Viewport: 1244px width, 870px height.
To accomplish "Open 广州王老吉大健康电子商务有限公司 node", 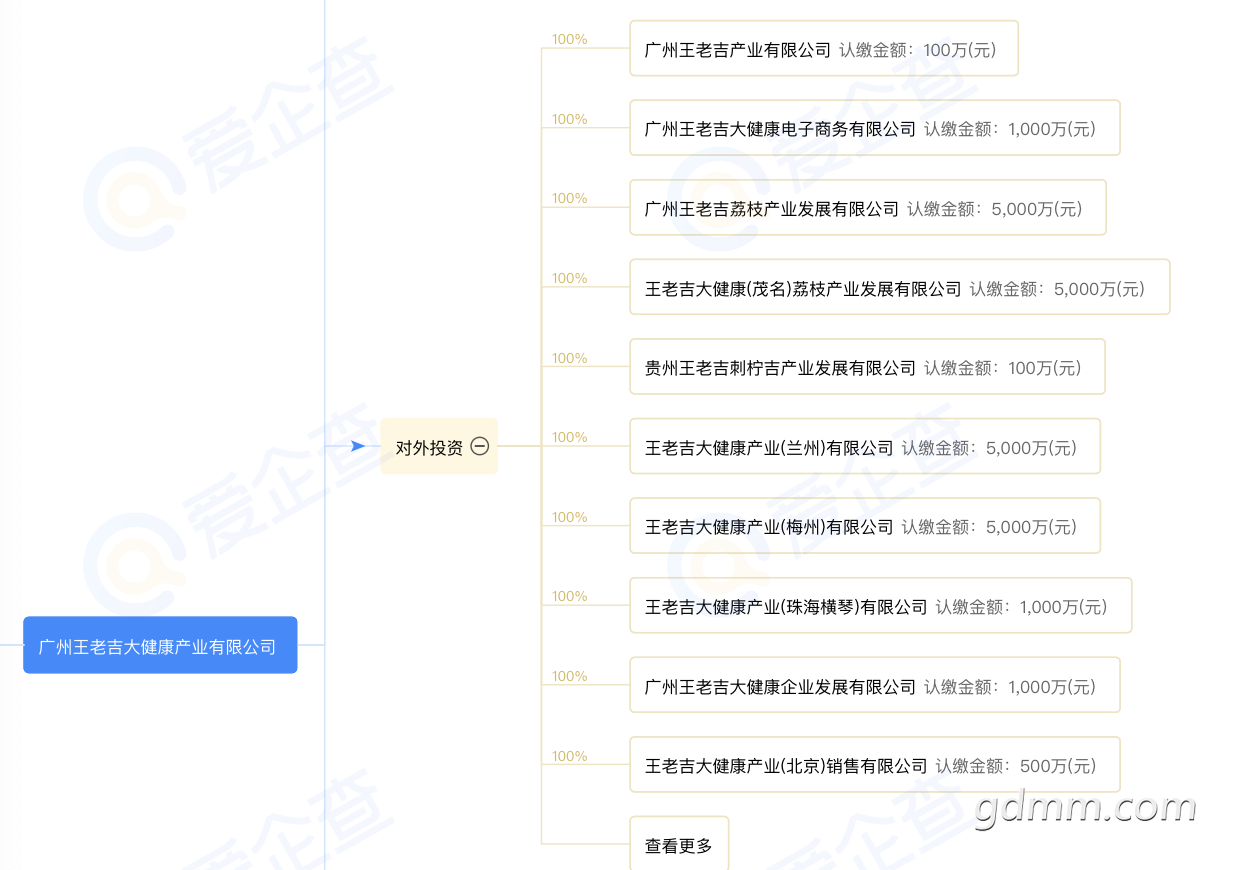I will [780, 128].
